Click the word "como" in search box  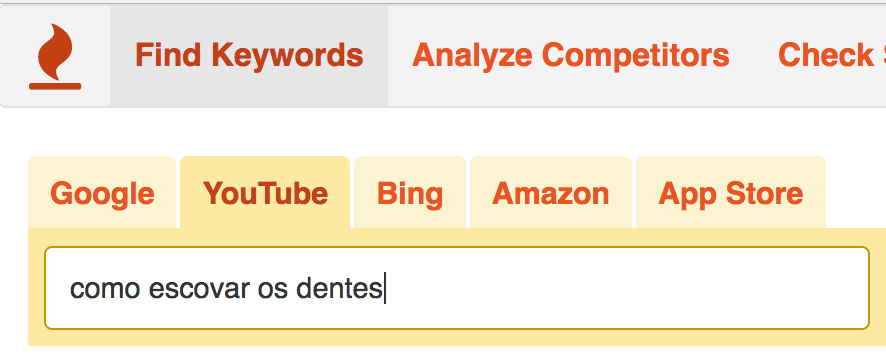105,289
